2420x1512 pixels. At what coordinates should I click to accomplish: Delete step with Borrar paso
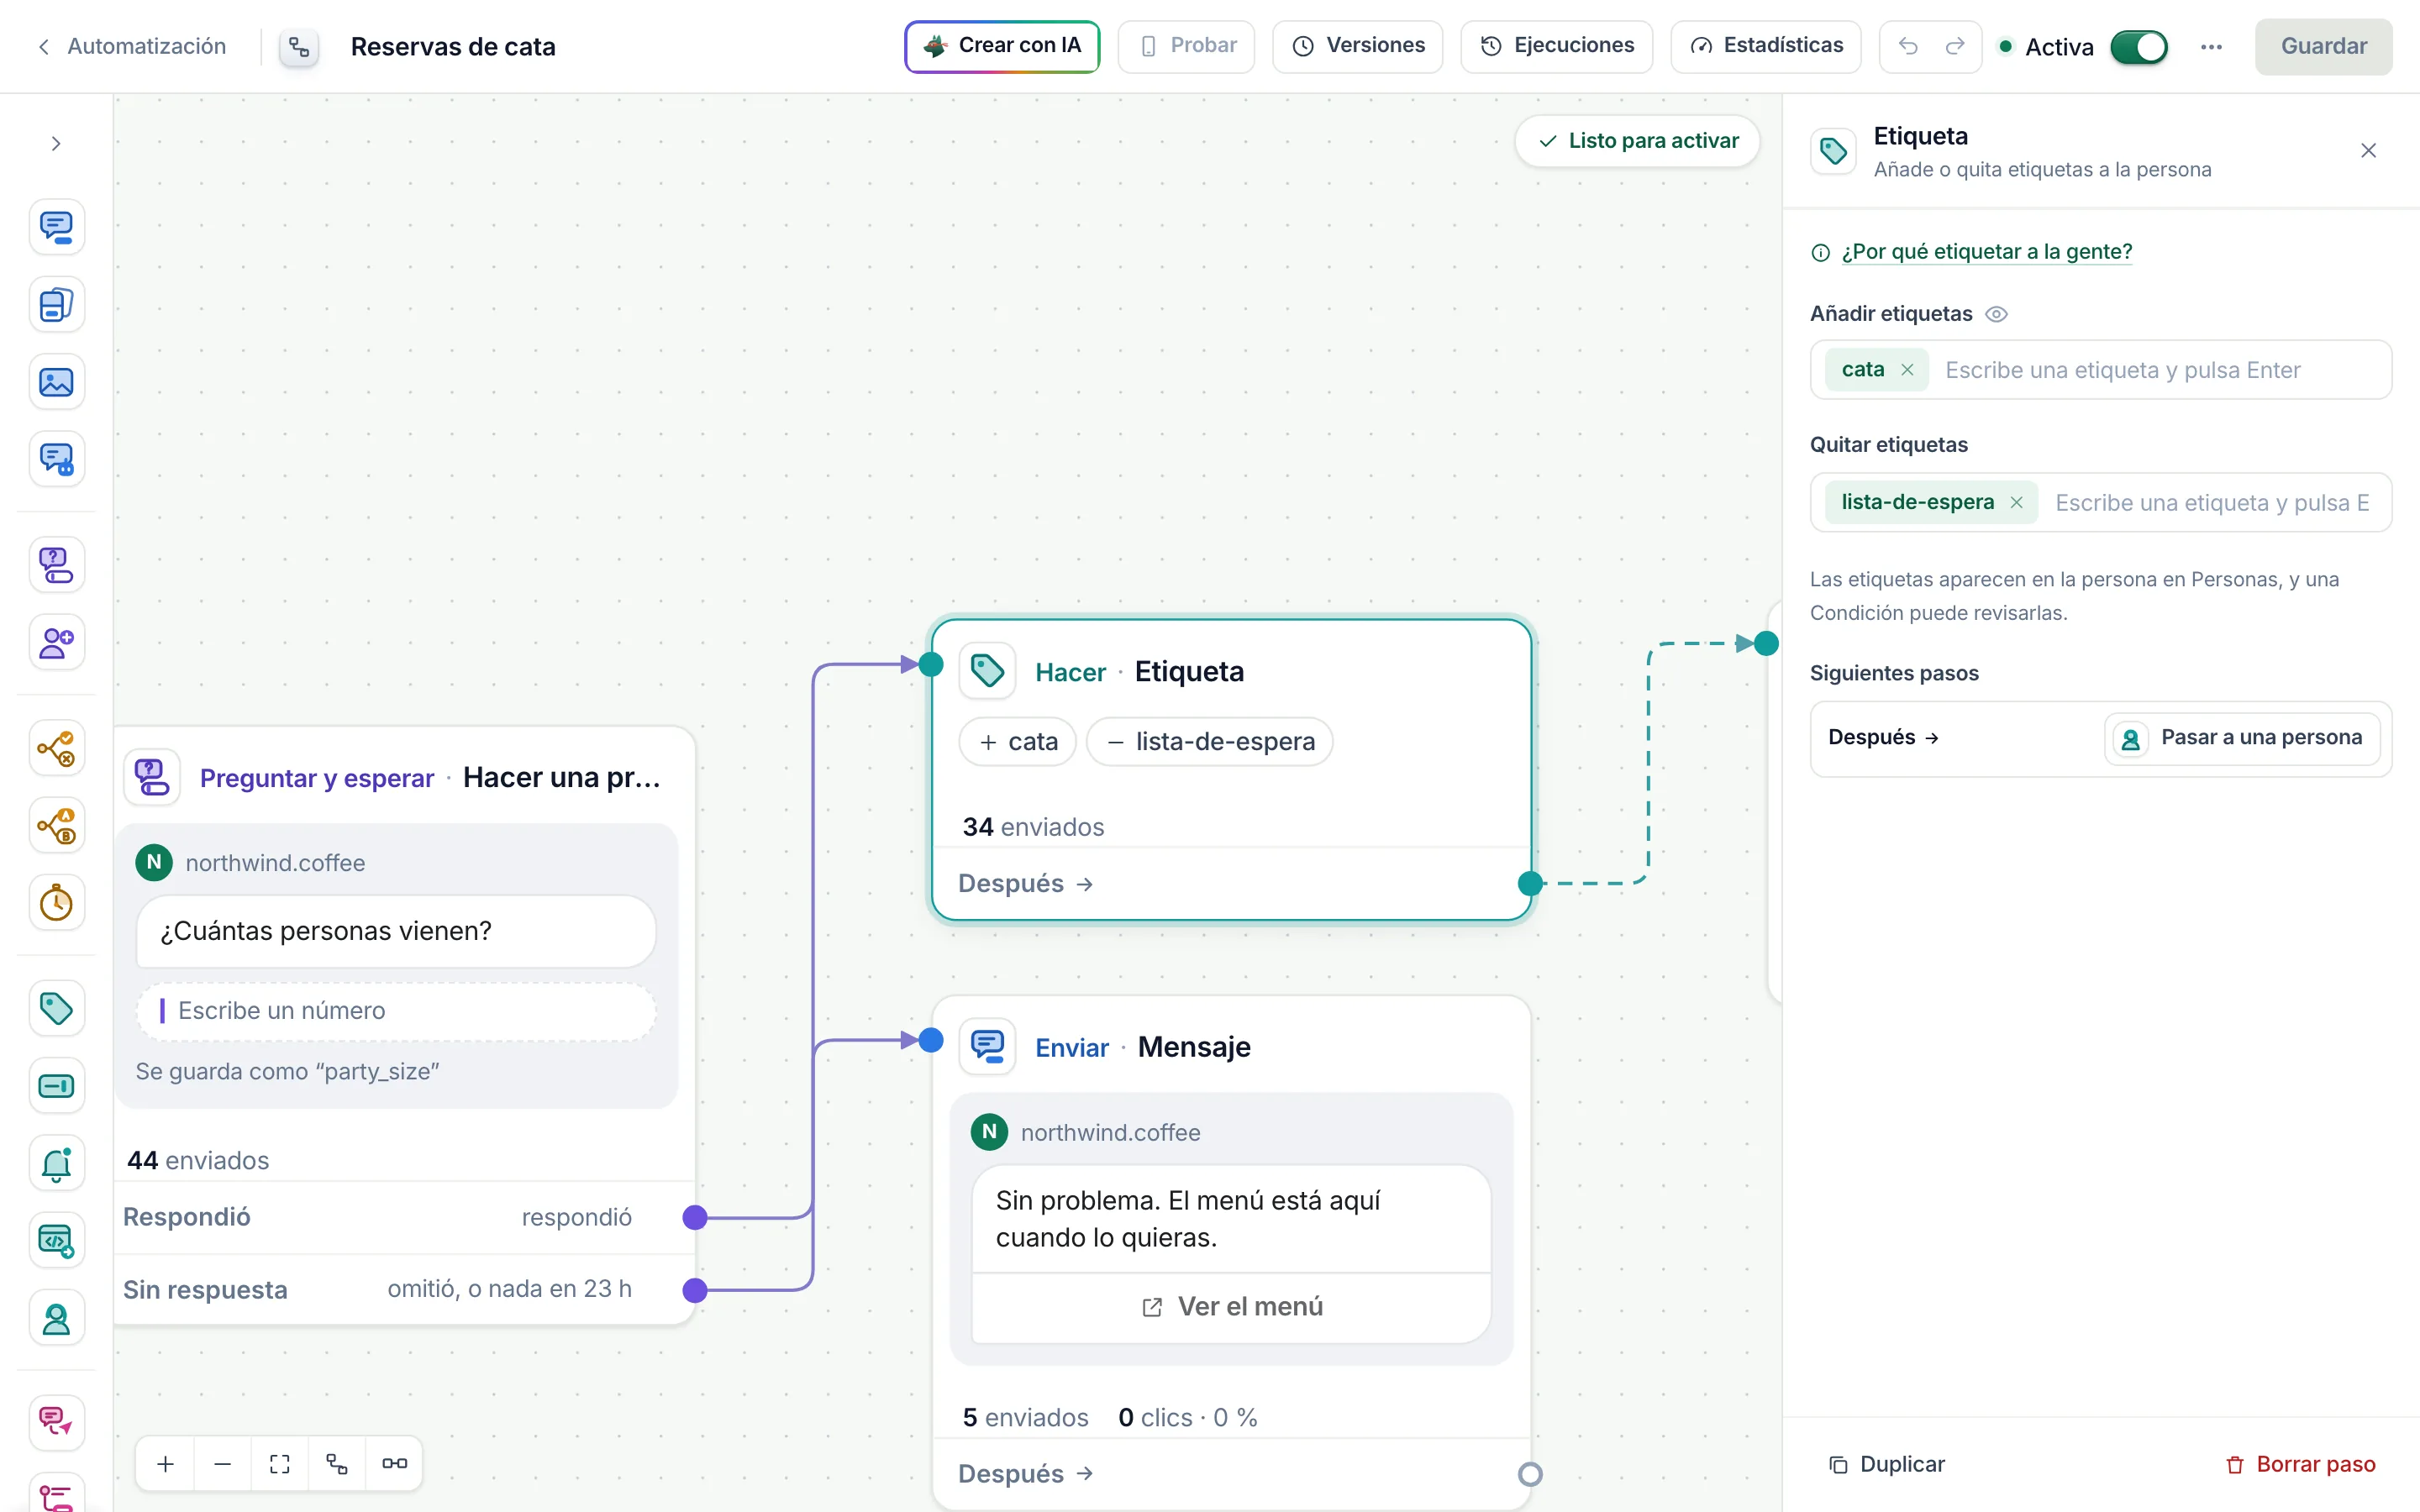point(2300,1464)
